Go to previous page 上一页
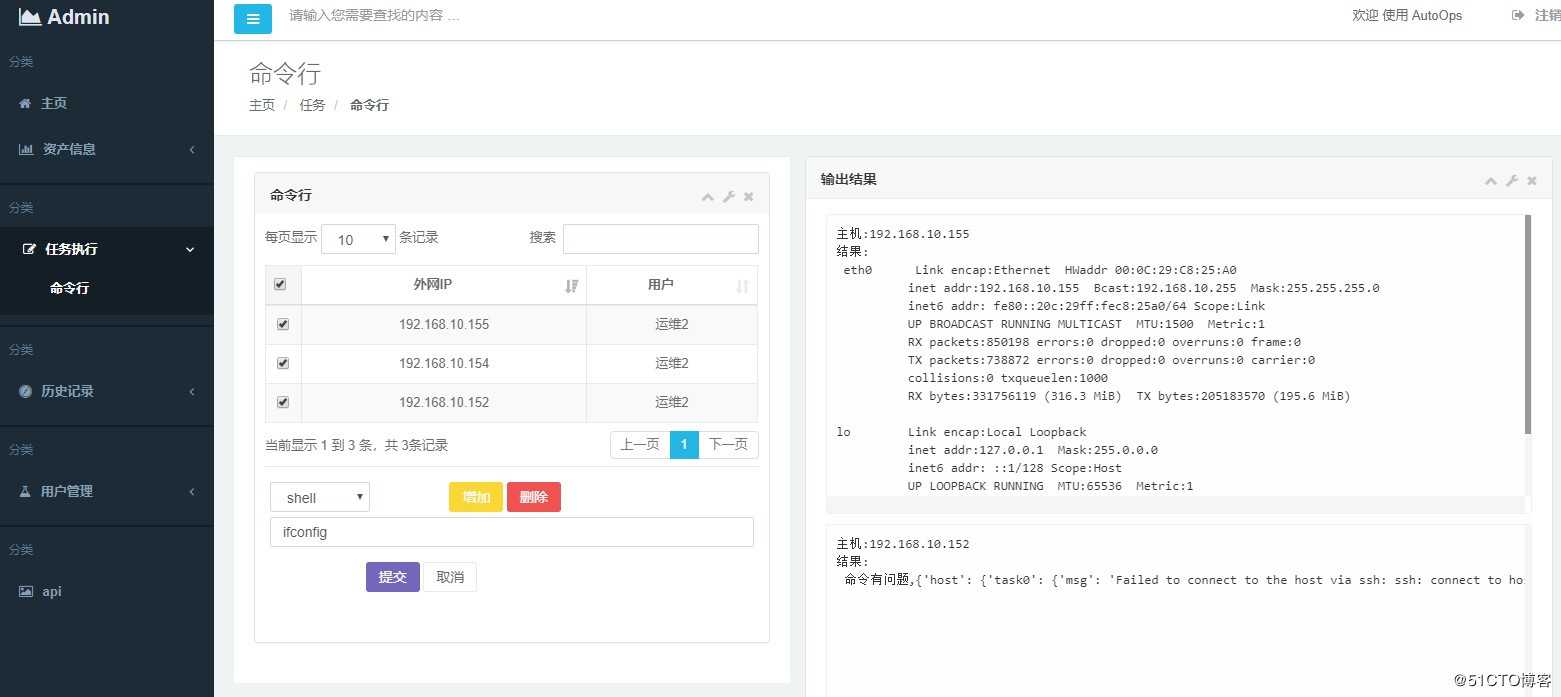This screenshot has height=697, width=1561. (x=640, y=445)
